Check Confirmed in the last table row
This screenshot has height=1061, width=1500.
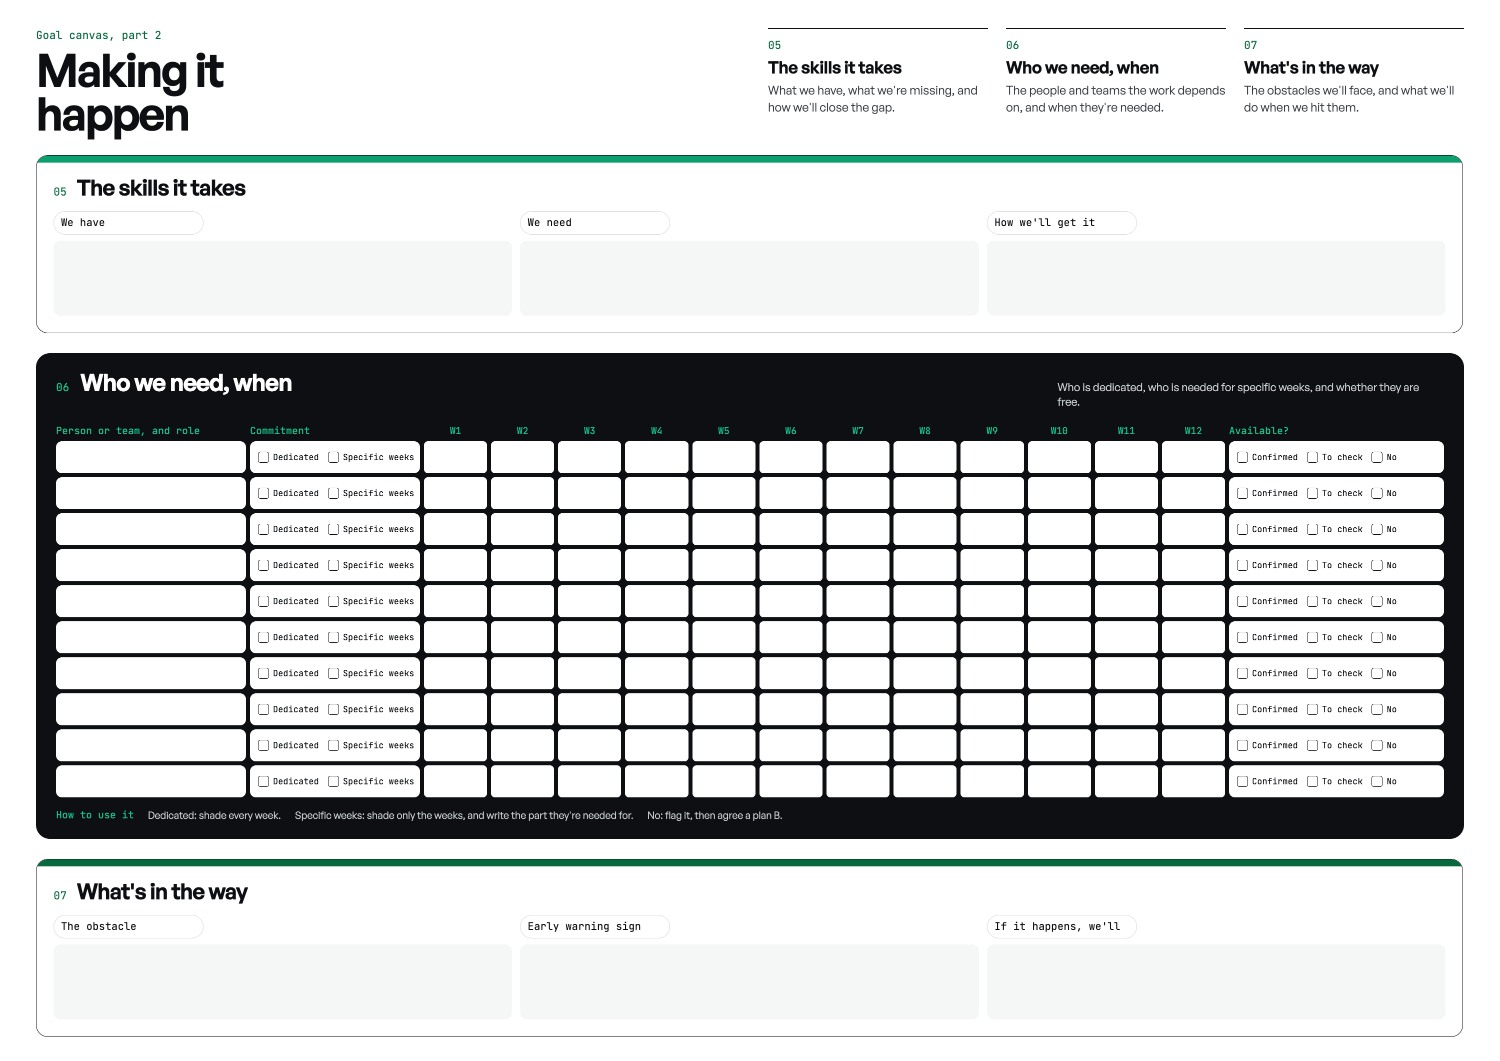point(1243,781)
